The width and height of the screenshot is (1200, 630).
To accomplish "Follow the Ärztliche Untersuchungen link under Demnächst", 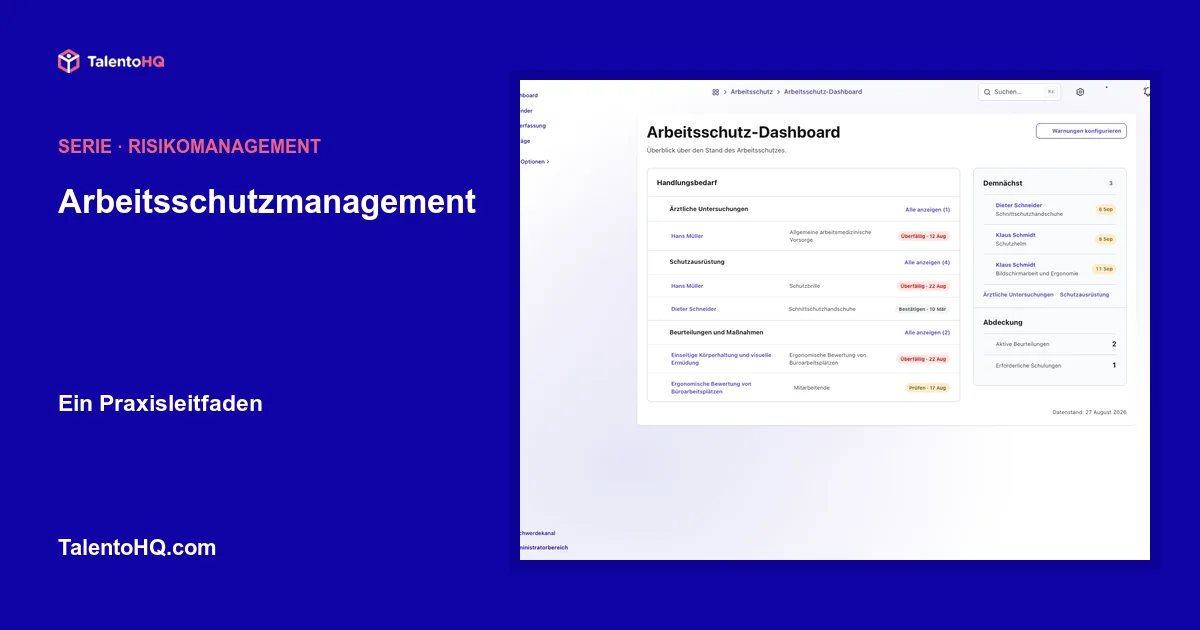I will coord(1018,295).
